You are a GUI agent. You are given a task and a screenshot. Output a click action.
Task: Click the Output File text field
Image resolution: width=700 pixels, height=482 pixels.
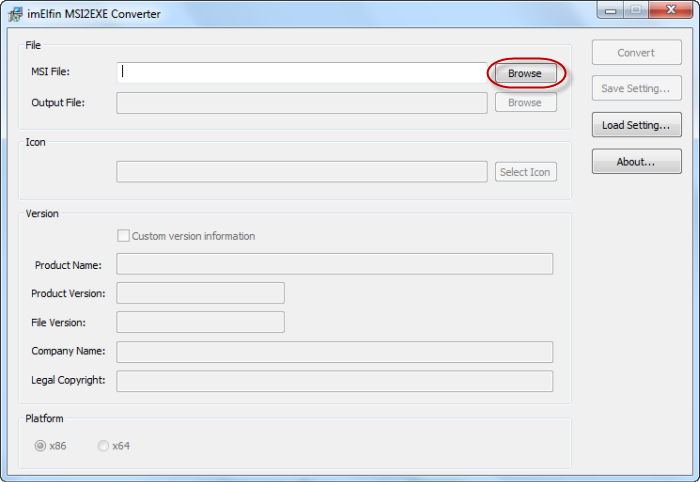302,103
